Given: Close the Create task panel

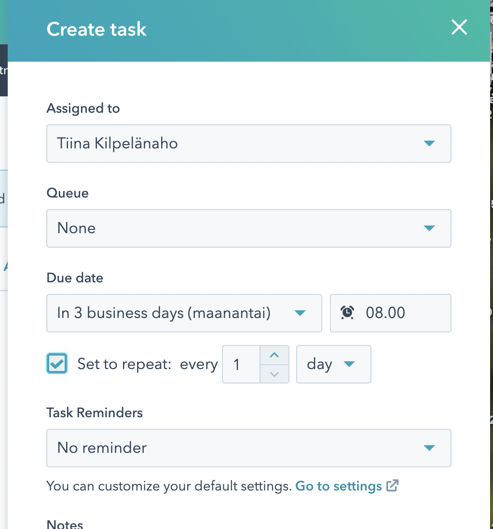Looking at the screenshot, I should click(x=459, y=27).
